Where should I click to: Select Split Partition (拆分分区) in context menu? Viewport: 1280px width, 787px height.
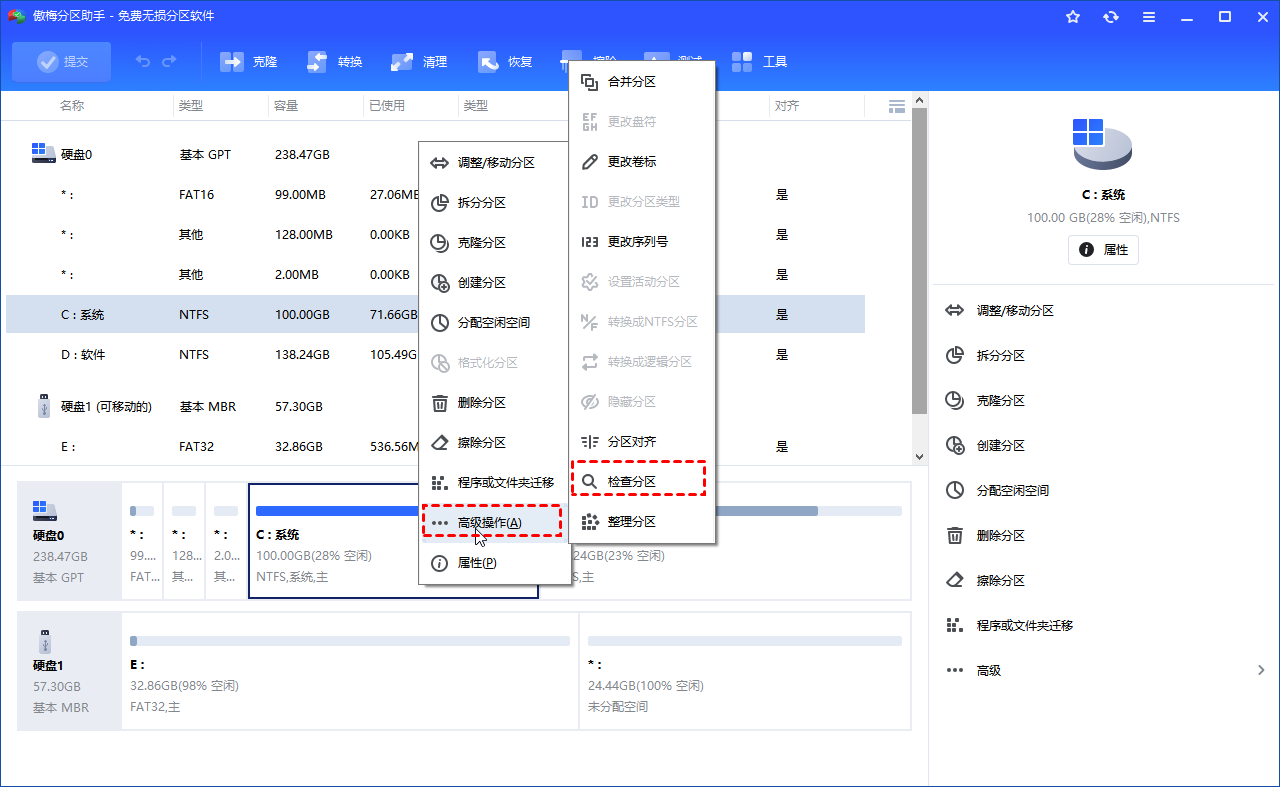pyautogui.click(x=481, y=203)
